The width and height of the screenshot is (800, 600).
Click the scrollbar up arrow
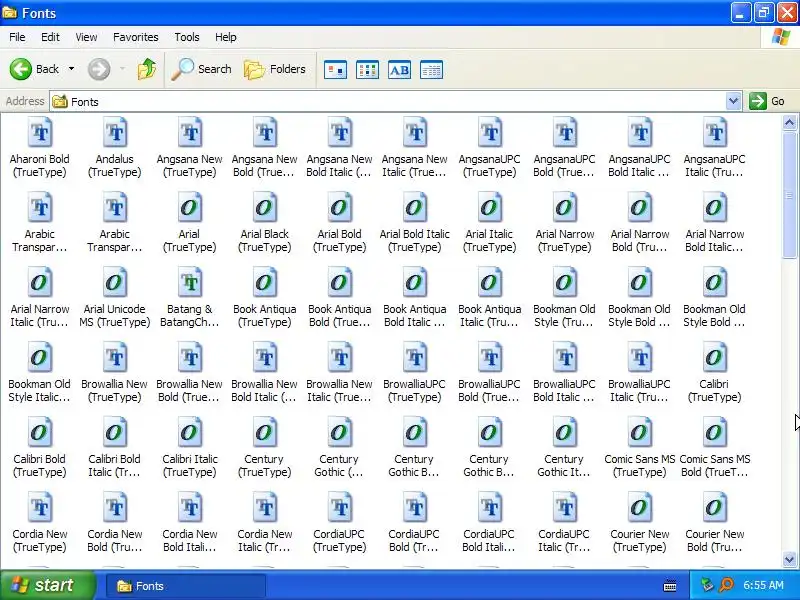[789, 122]
